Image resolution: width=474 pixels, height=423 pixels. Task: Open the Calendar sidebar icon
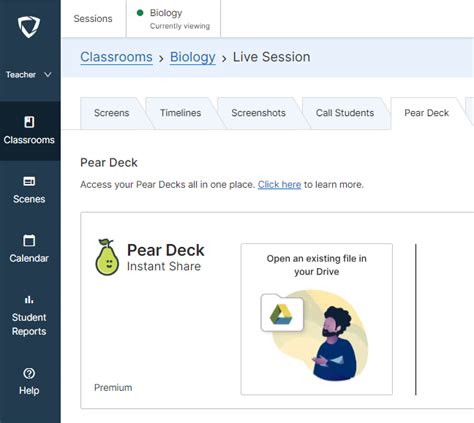pyautogui.click(x=29, y=240)
